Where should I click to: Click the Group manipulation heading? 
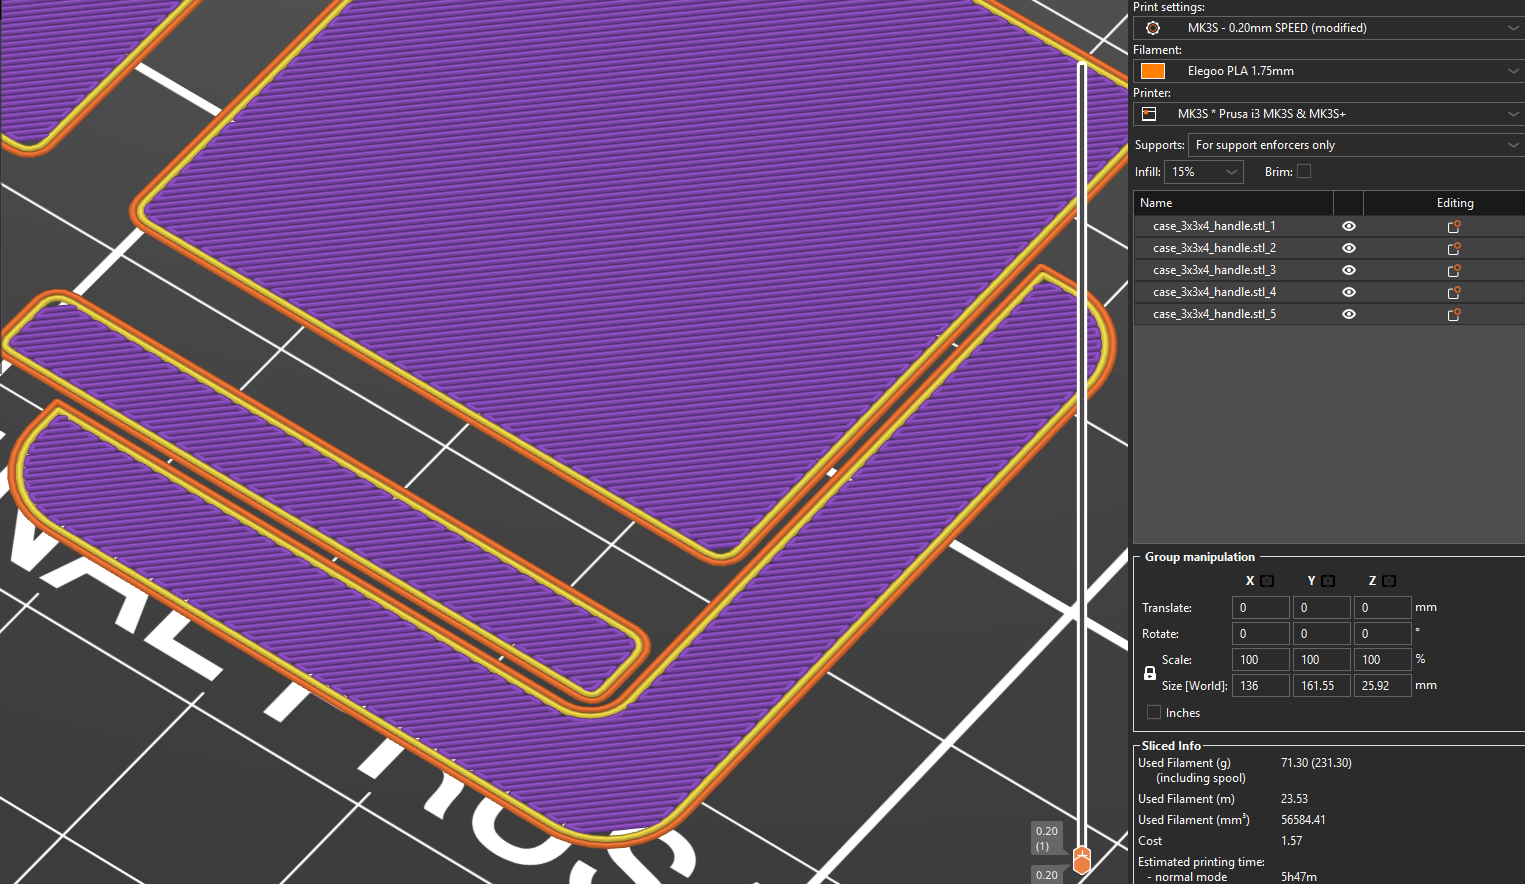coord(1199,557)
